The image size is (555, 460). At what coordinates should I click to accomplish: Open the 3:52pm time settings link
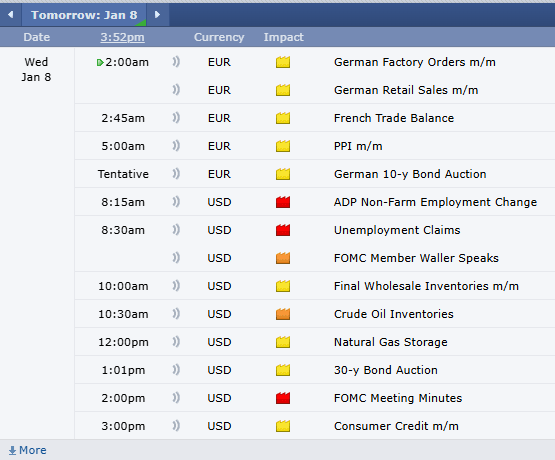122,37
